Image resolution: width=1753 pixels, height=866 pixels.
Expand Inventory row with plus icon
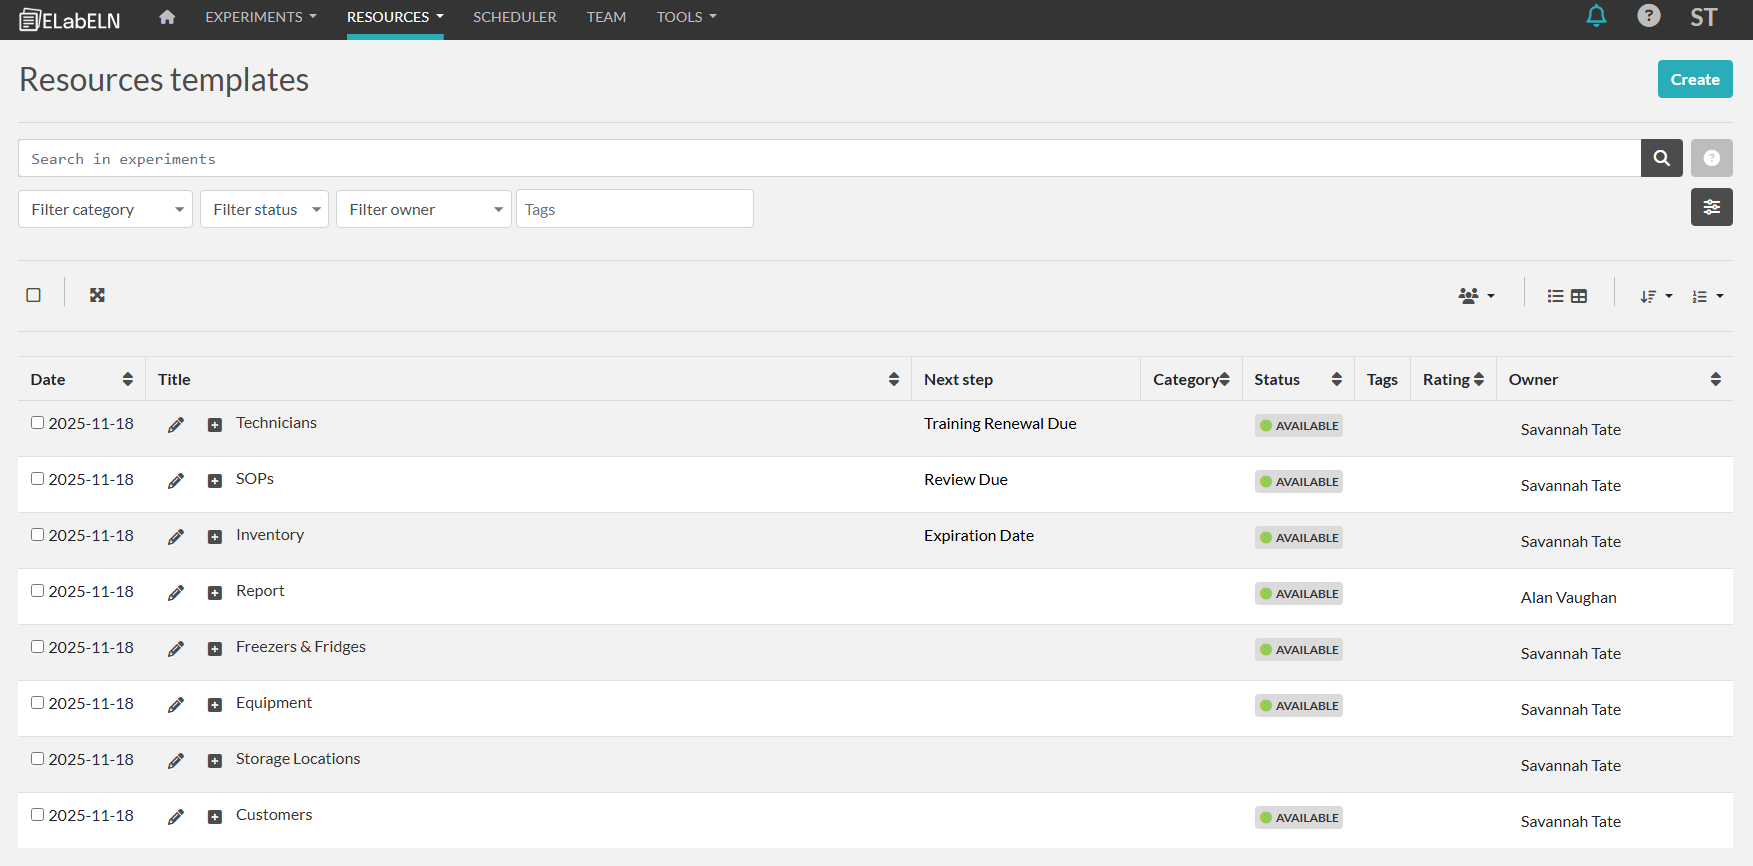(214, 537)
